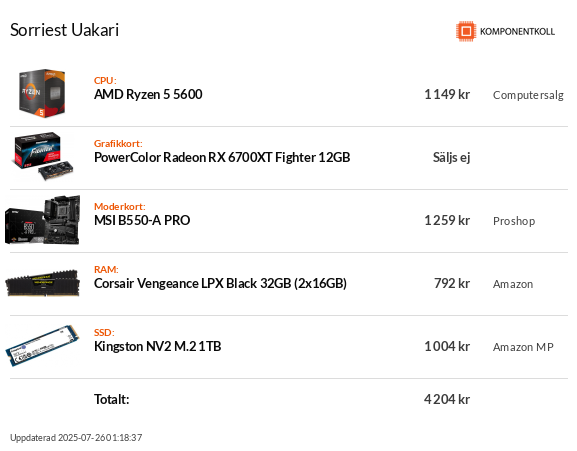Viewport: 577px width, 451px height.
Task: Click the MSI B550-A PRO motherboard image
Action: point(43,220)
